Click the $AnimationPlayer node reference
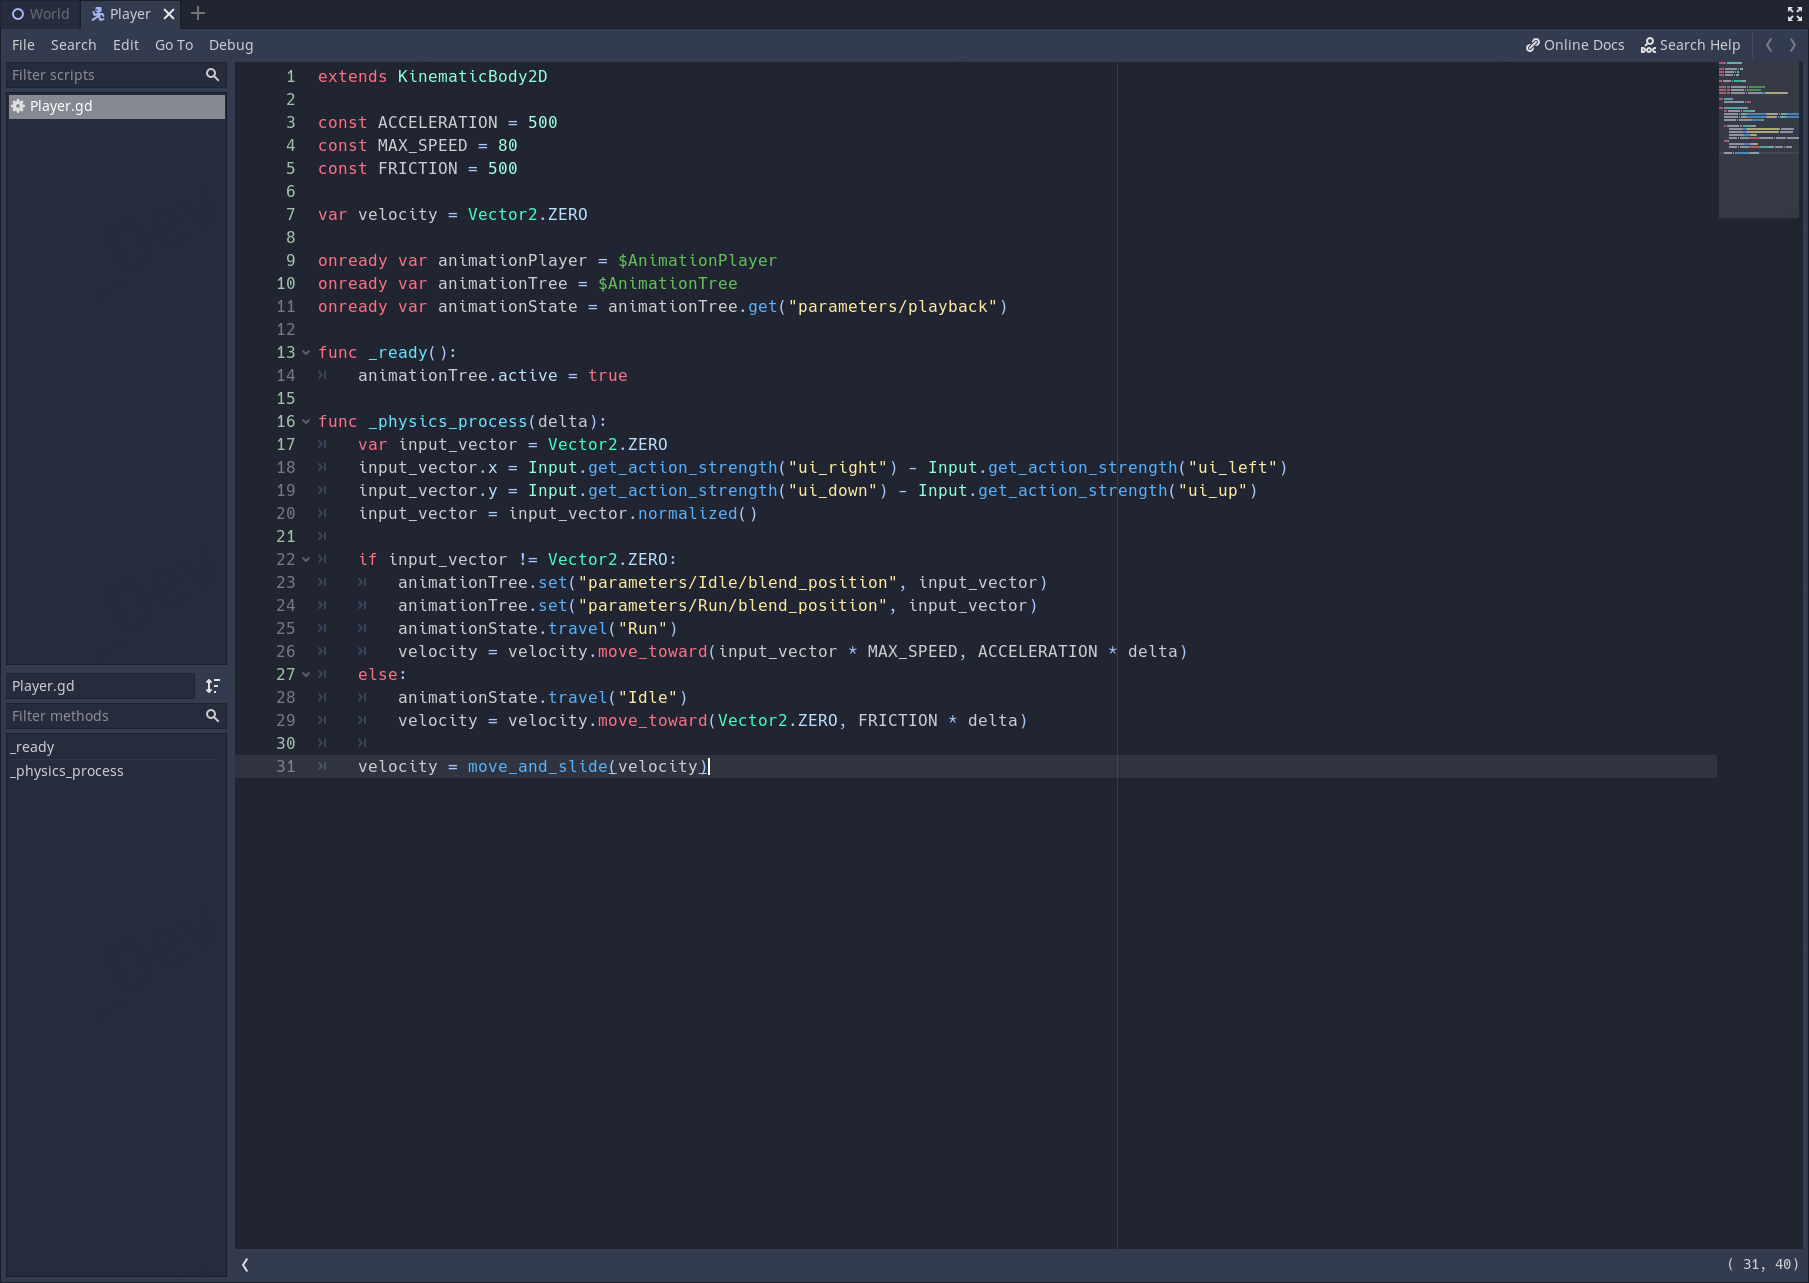Screen dimensions: 1809x1283 [698, 260]
